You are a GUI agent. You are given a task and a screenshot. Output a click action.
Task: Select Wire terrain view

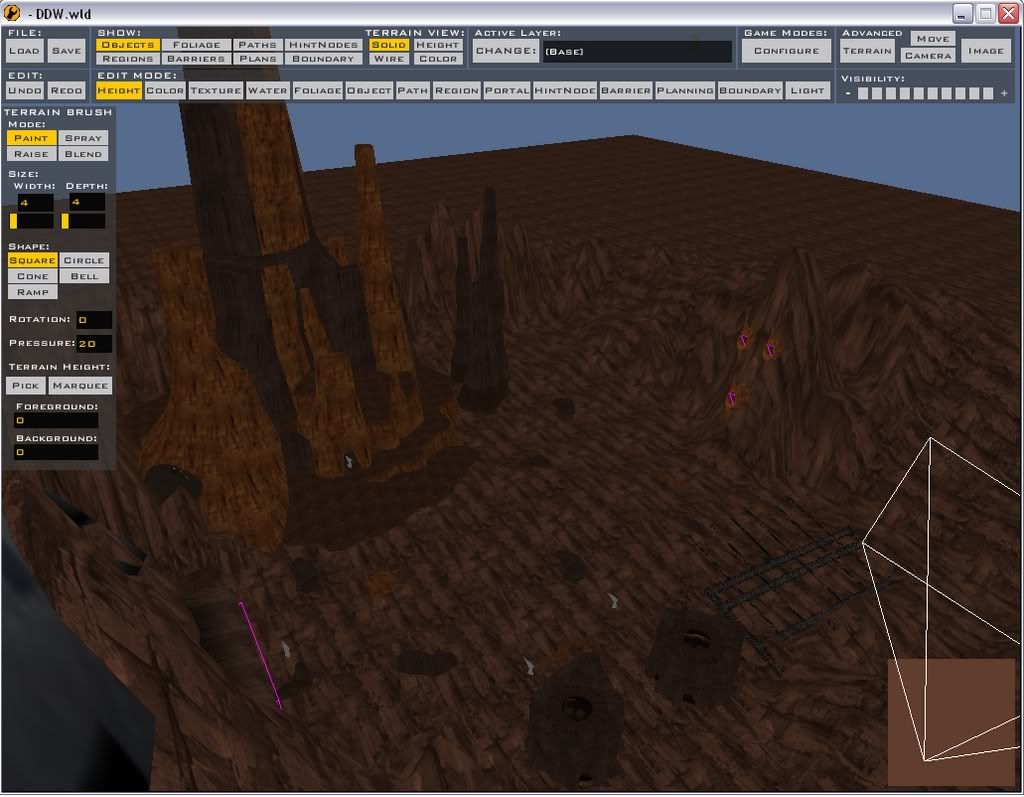tap(389, 59)
